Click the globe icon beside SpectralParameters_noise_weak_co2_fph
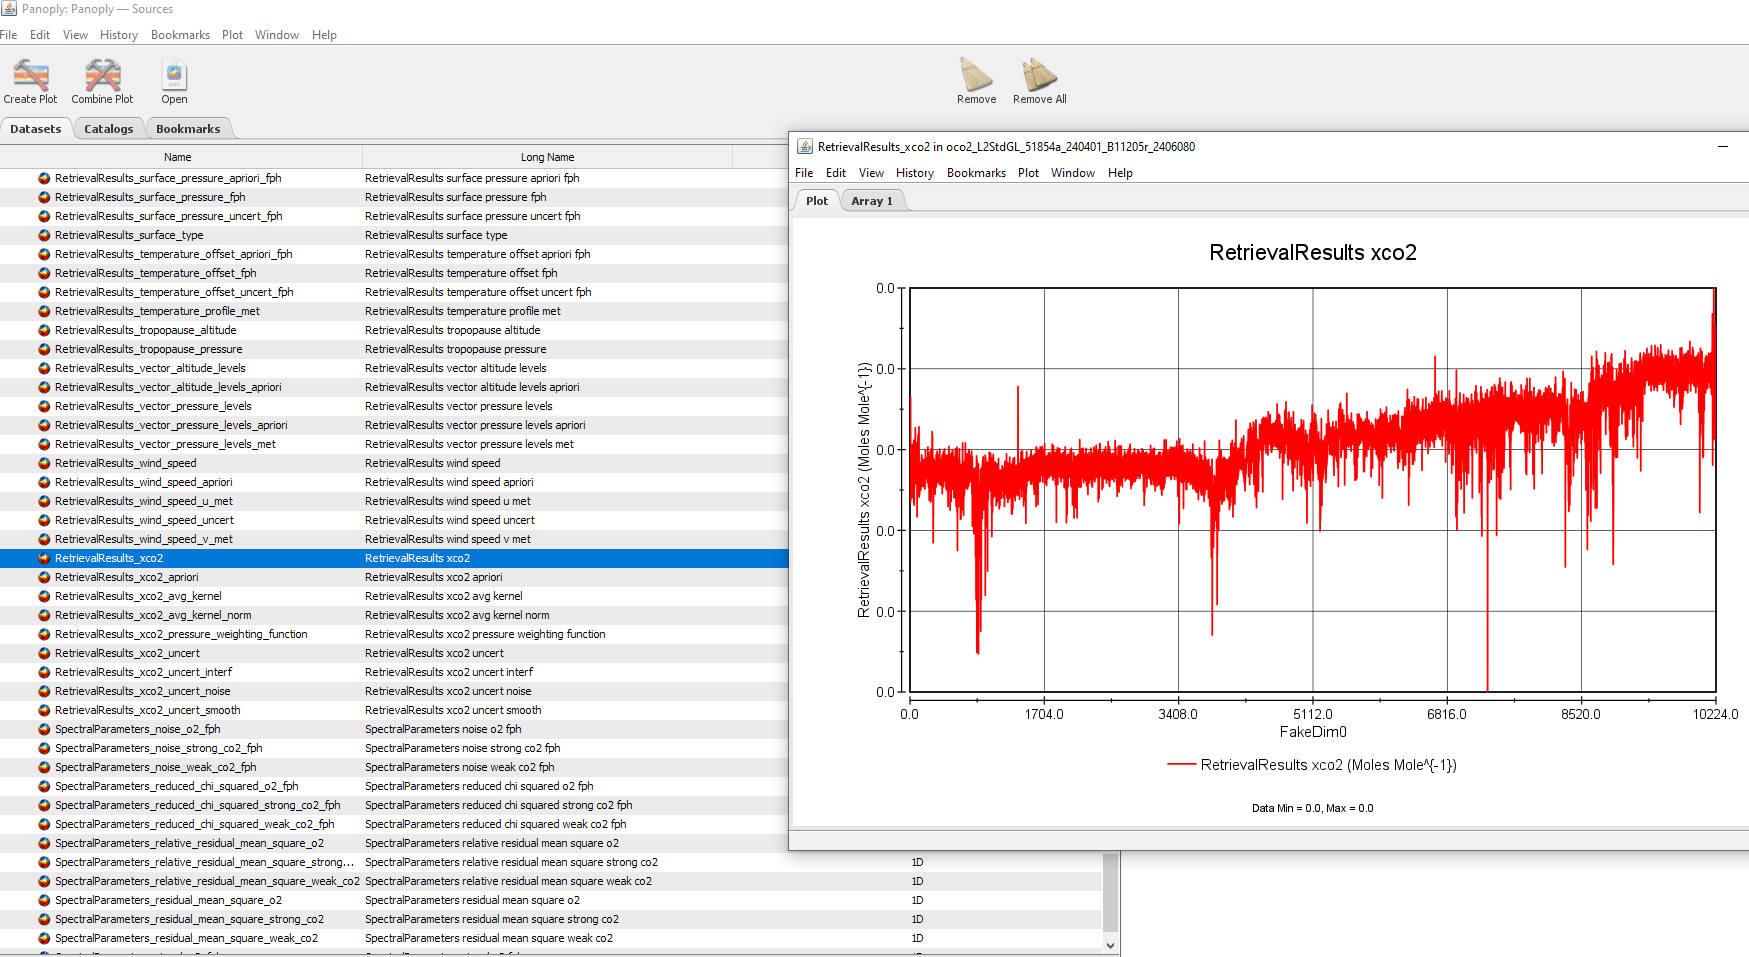The width and height of the screenshot is (1749, 957). point(44,767)
